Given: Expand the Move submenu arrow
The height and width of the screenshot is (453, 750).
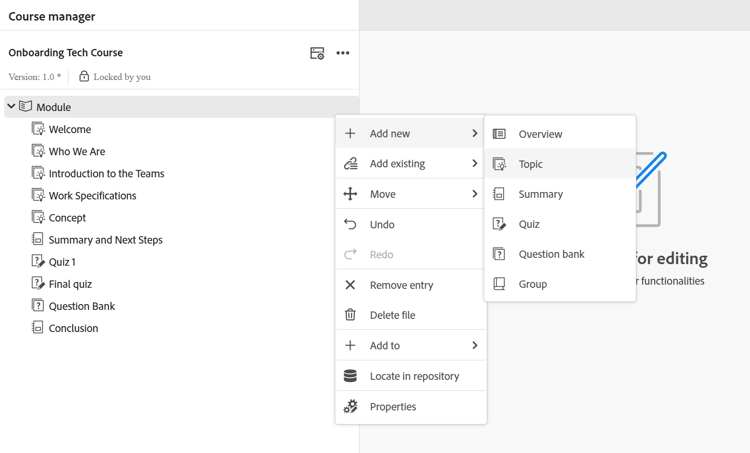Looking at the screenshot, I should coord(474,194).
